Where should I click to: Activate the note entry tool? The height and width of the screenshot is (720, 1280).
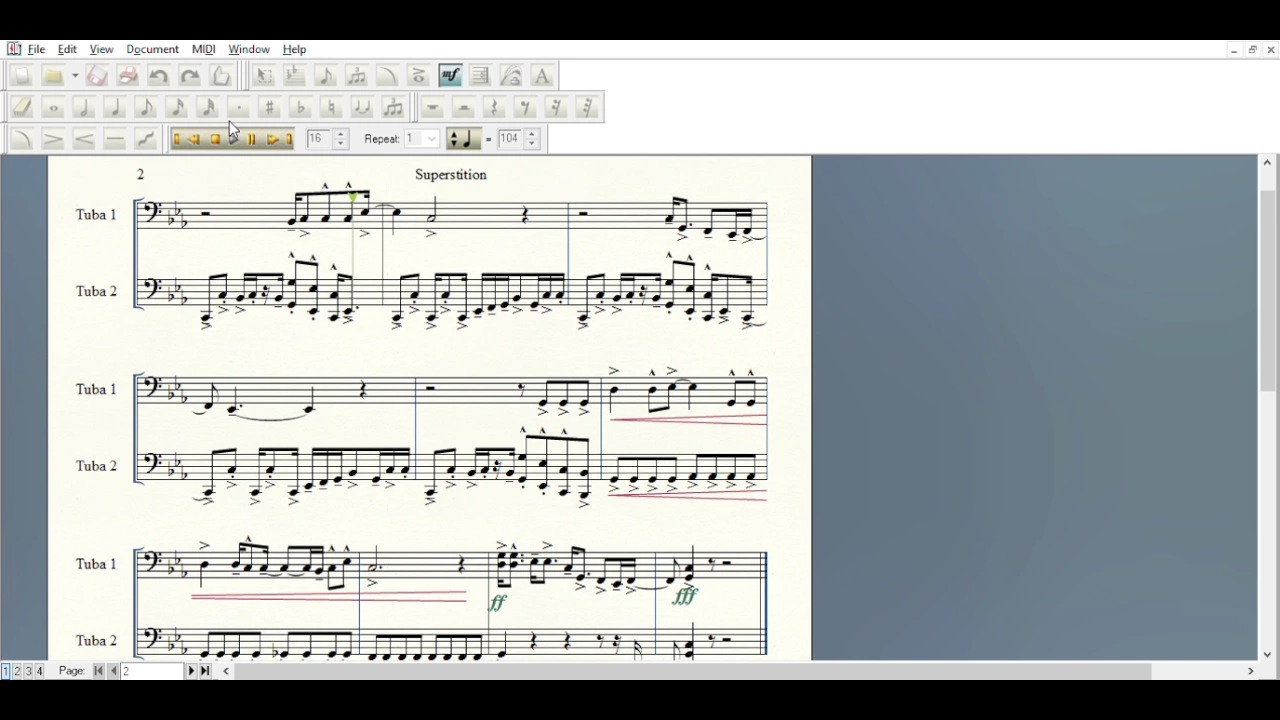tap(326, 76)
